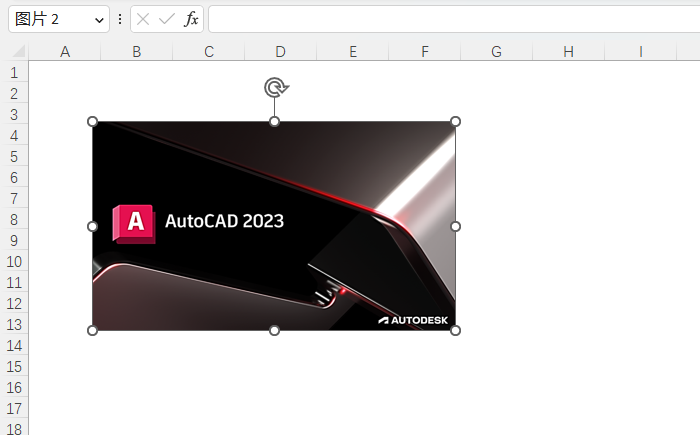
Task: Select row 6 header
Action: click(x=14, y=177)
